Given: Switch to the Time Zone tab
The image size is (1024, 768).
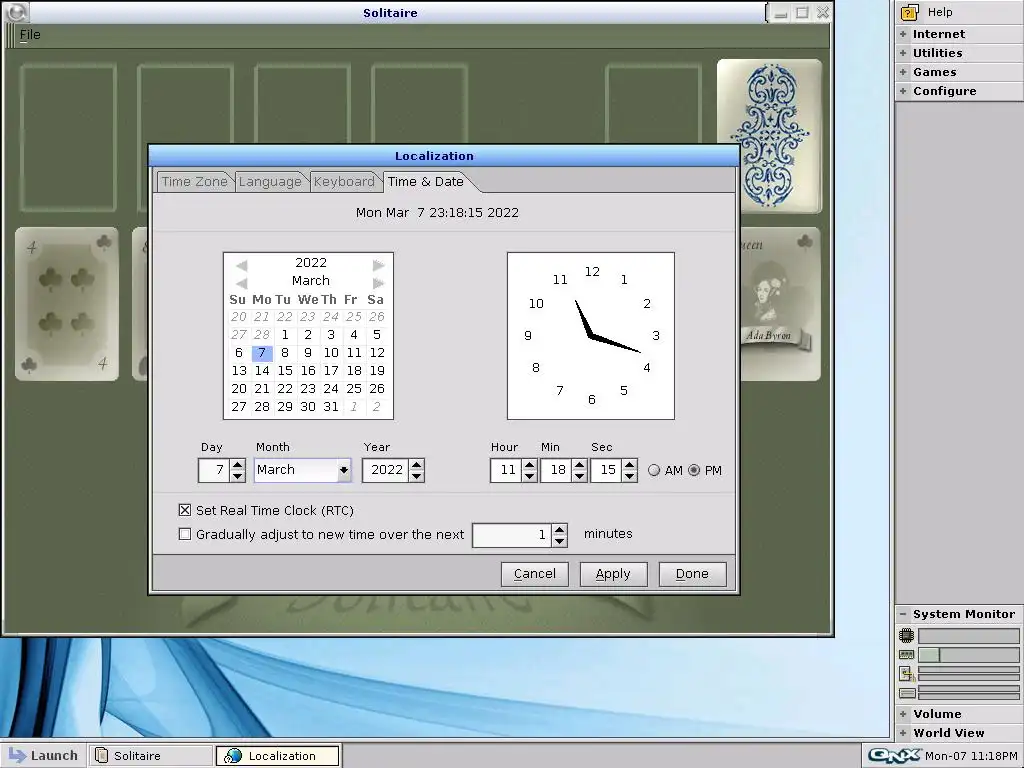Looking at the screenshot, I should click(194, 182).
